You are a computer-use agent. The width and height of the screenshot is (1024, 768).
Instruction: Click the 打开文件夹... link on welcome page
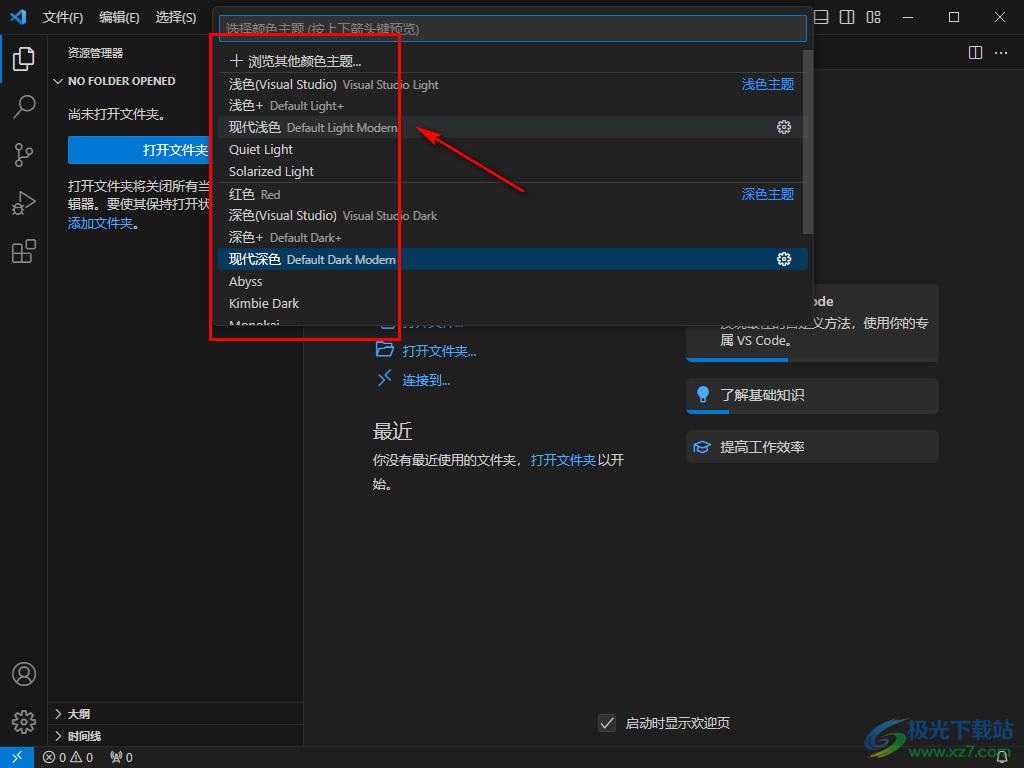click(439, 351)
